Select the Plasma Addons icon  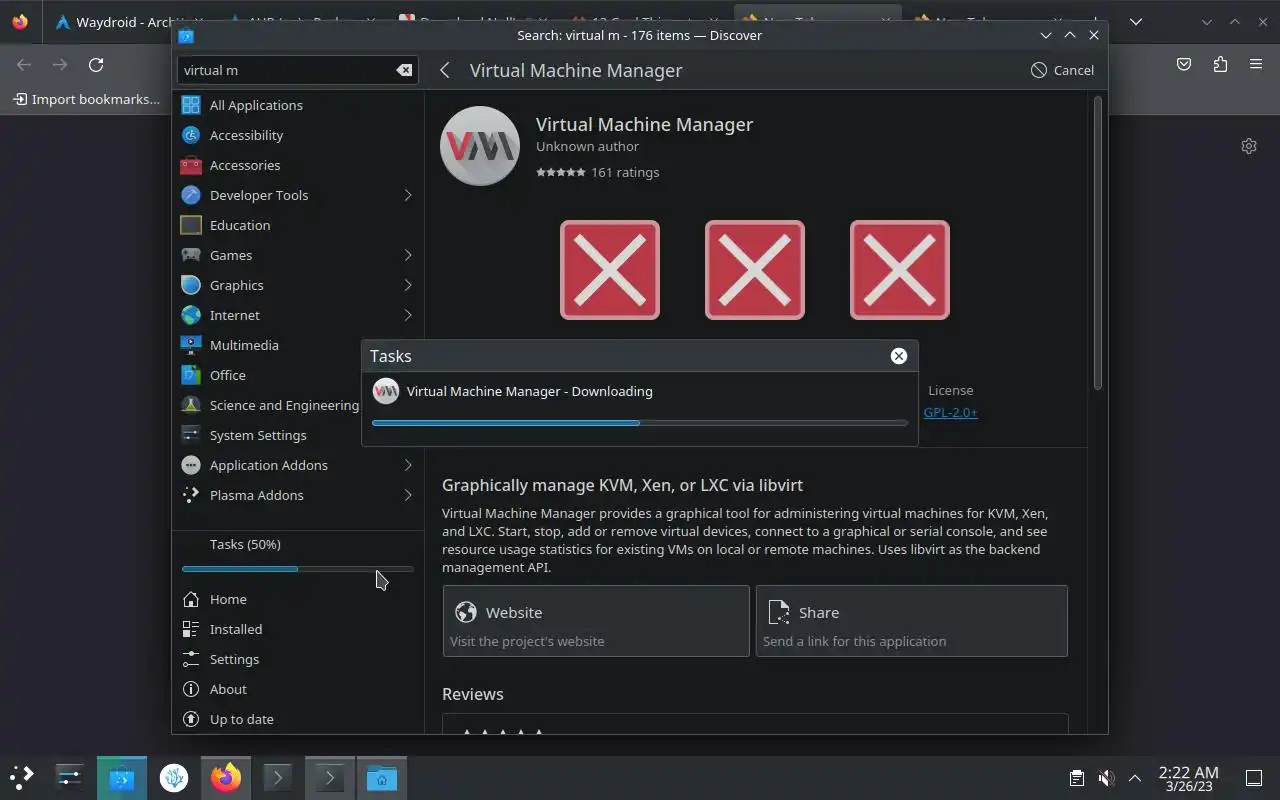click(191, 495)
